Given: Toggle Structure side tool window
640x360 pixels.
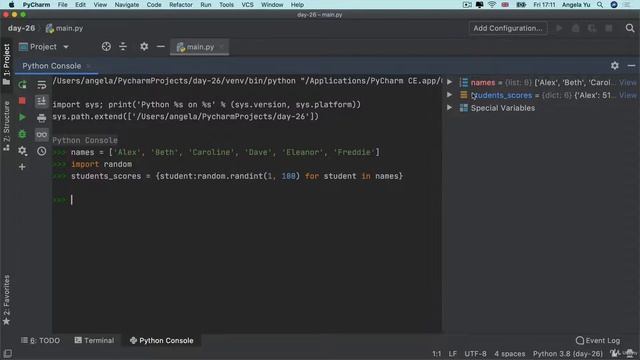Looking at the screenshot, I should tap(6, 126).
